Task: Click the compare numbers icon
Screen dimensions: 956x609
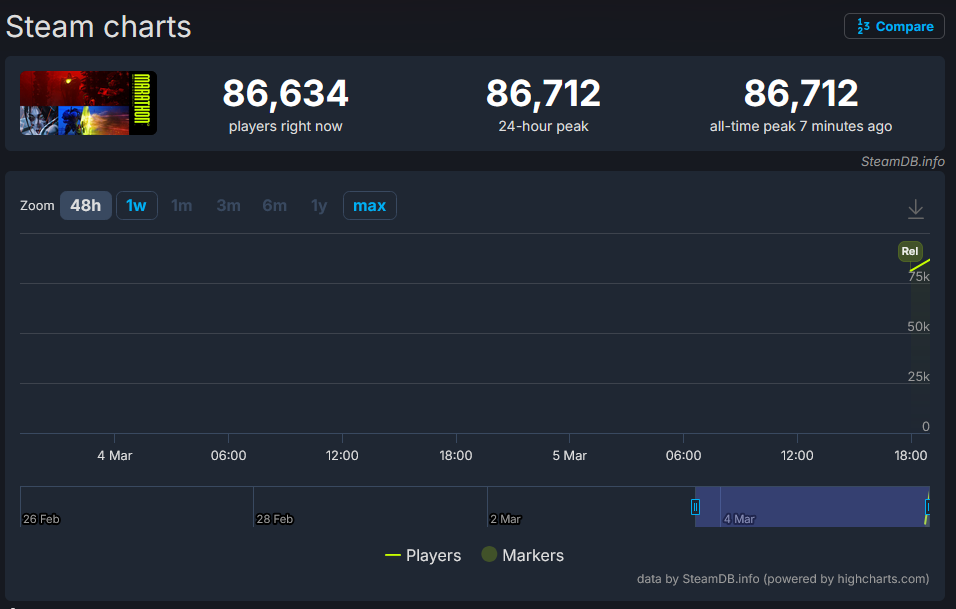Action: coord(863,26)
